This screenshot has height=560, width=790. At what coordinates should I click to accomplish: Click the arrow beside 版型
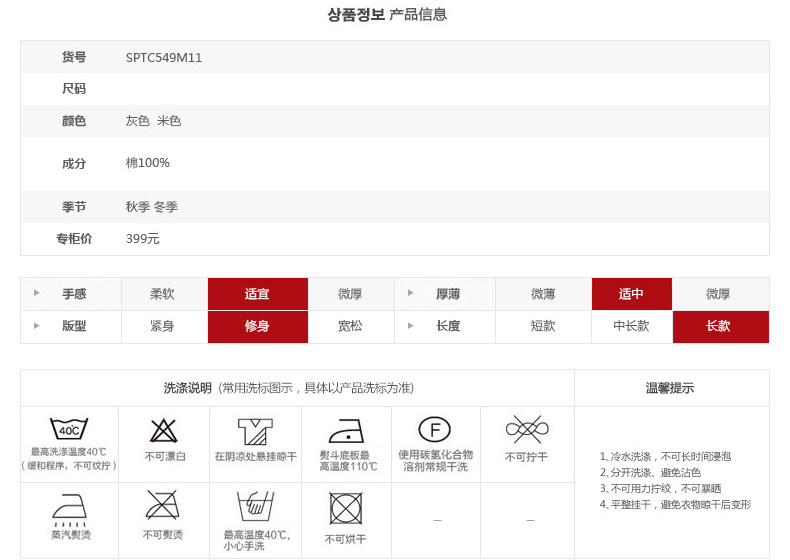coord(36,326)
